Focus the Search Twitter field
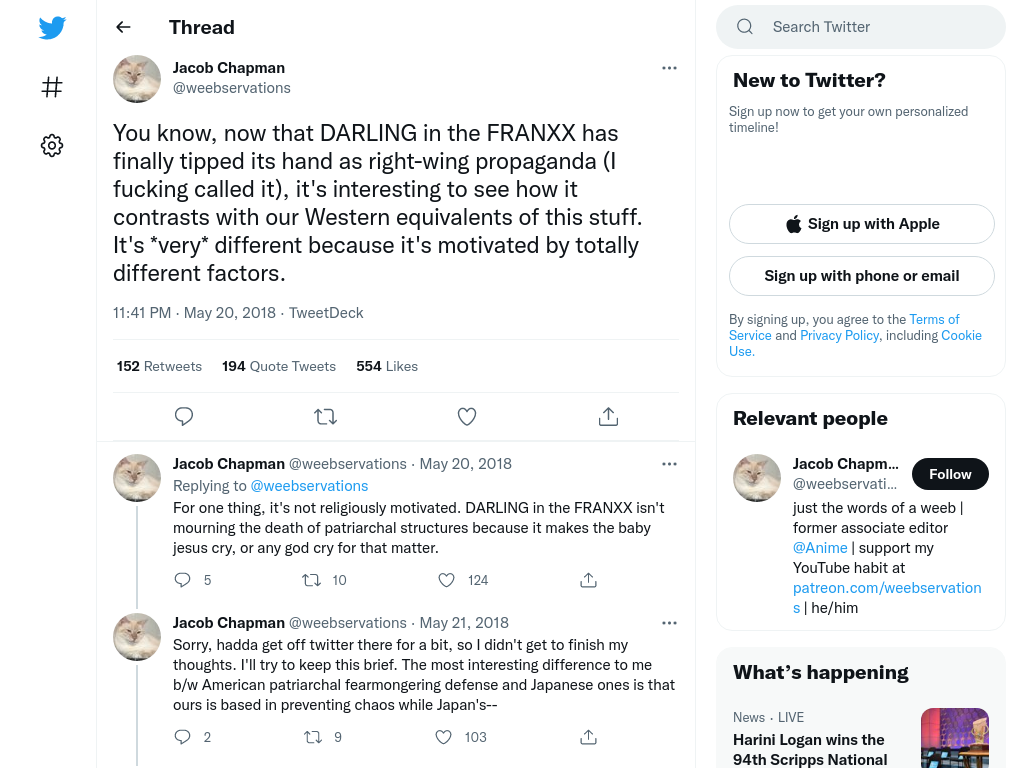 click(861, 27)
